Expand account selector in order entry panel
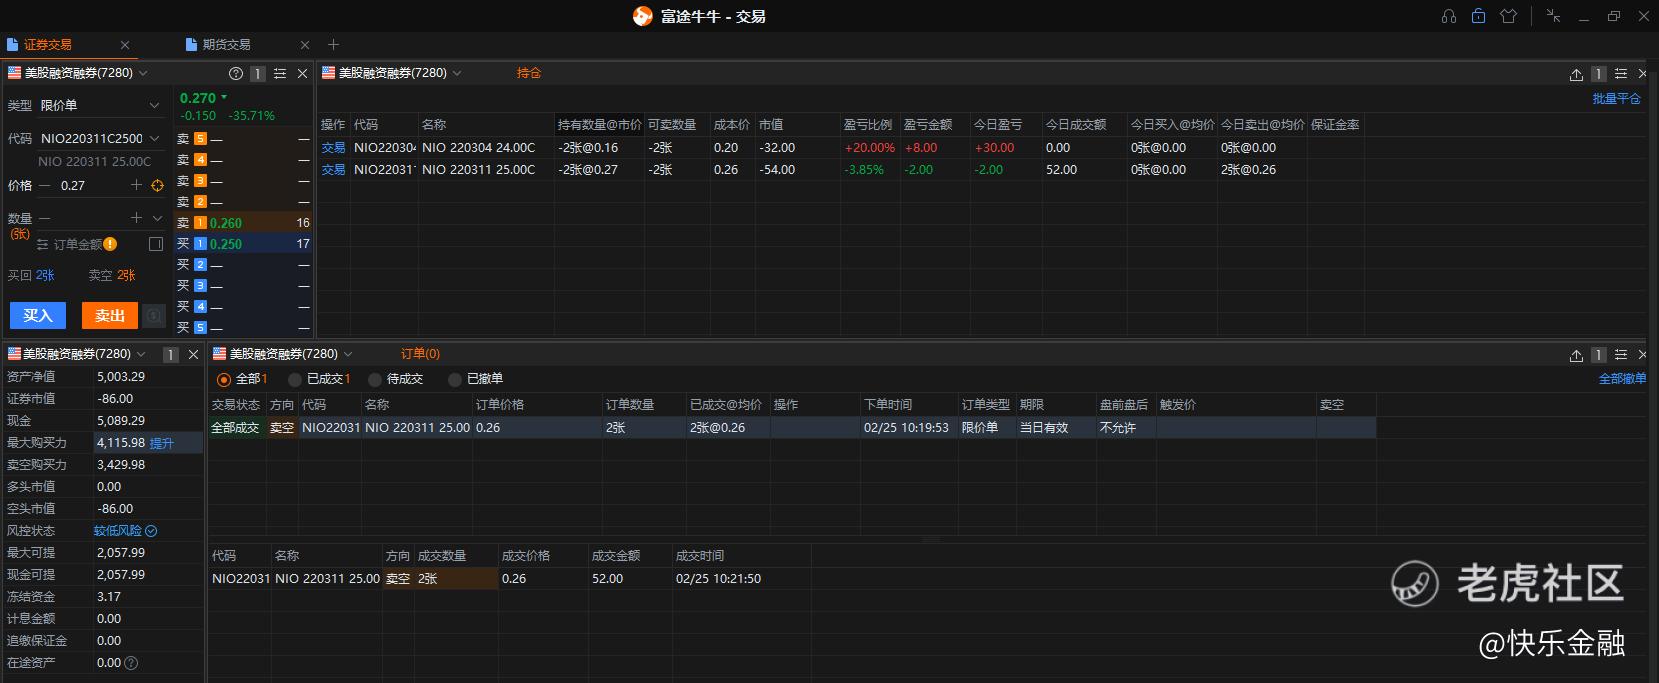Viewport: 1659px width, 683px height. 143,73
